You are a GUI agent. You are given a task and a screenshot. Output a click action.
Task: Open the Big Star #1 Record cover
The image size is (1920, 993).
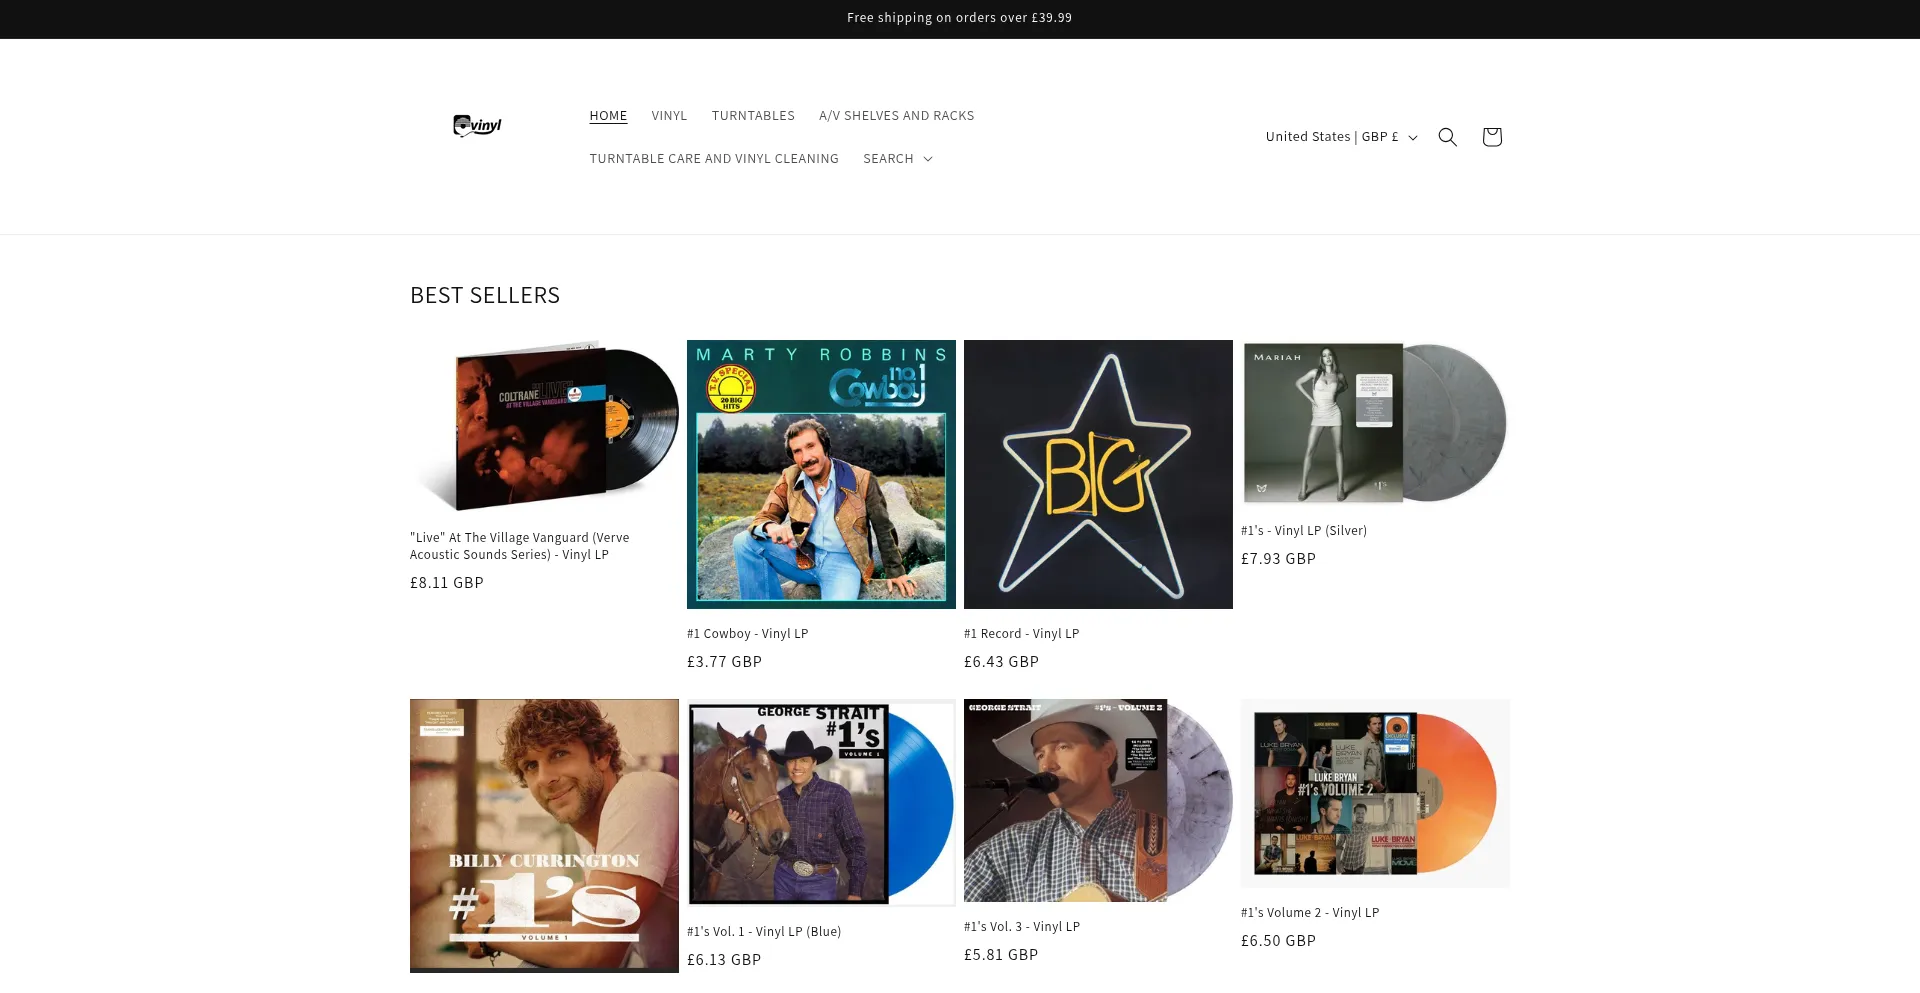tap(1098, 474)
